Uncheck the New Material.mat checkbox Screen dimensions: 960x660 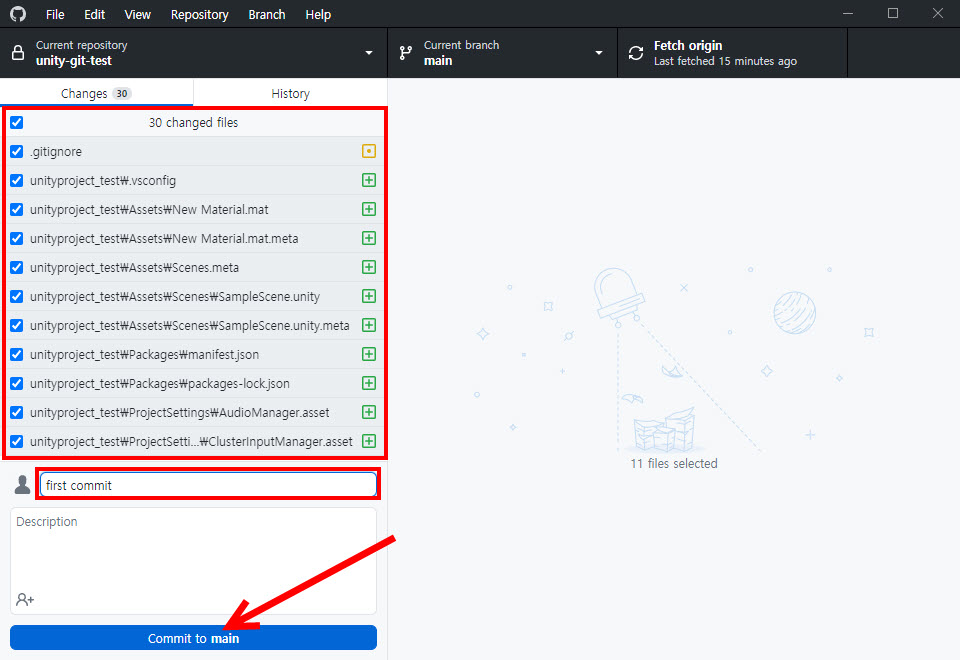[x=17, y=209]
